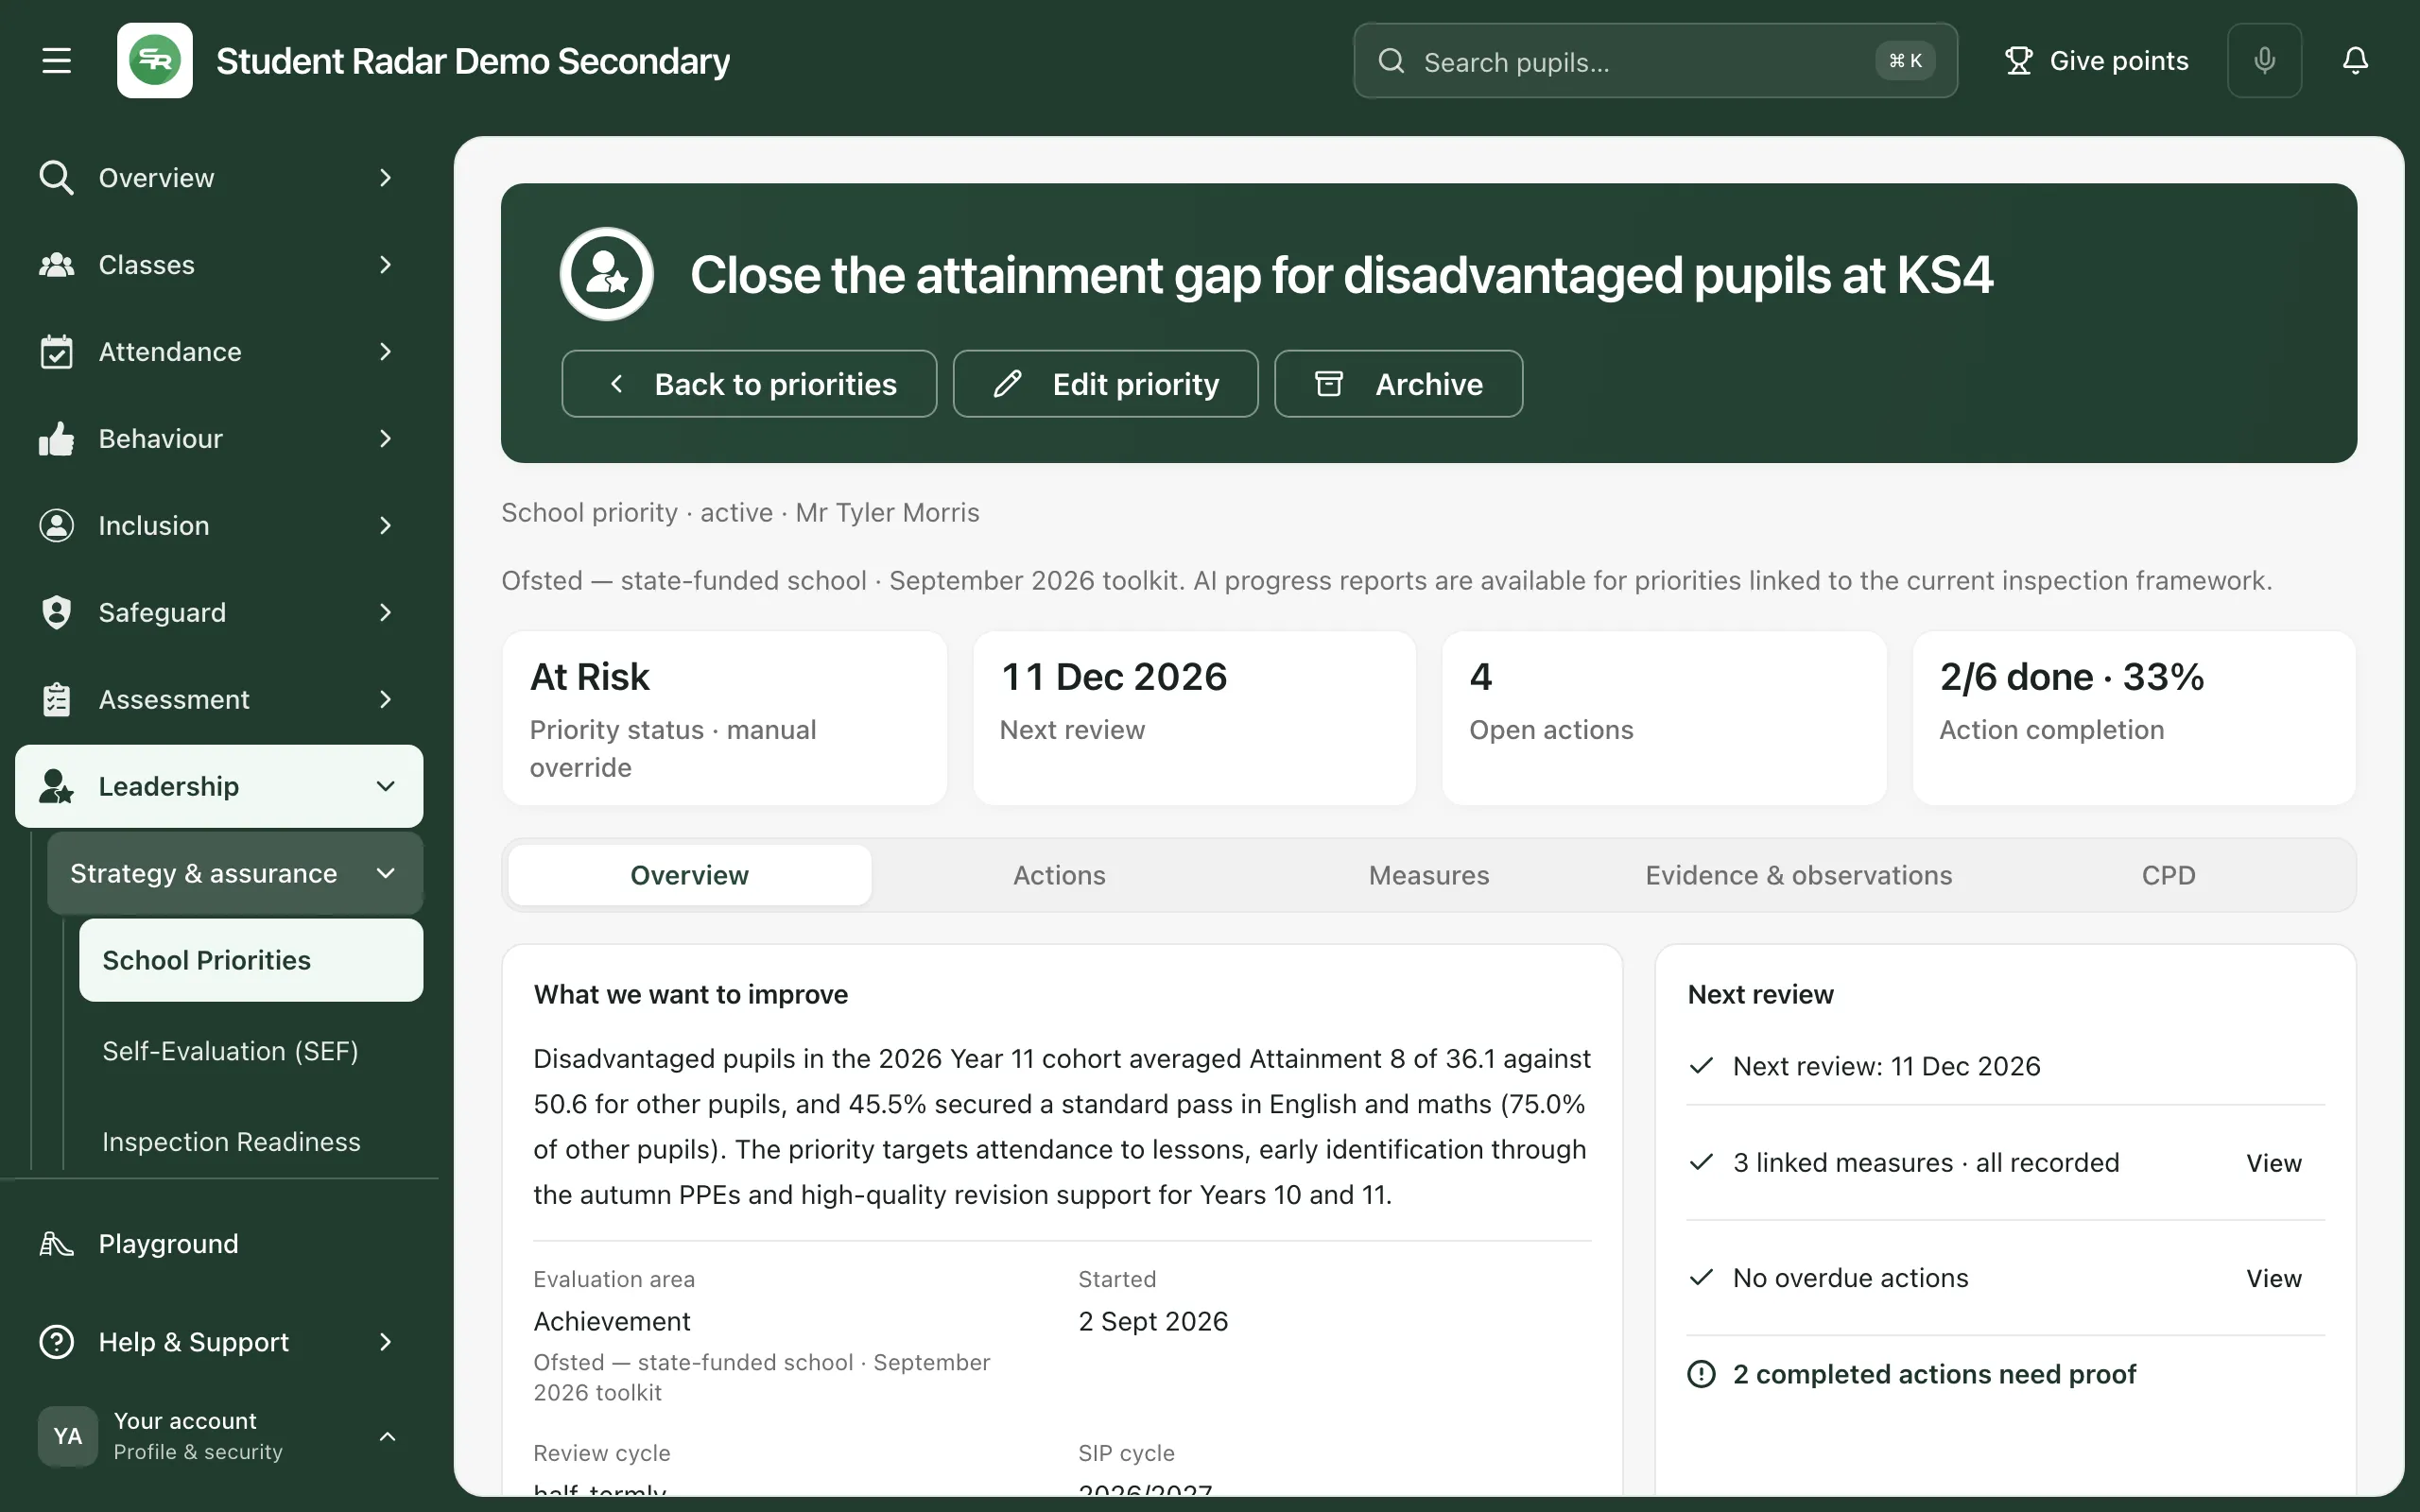Viewport: 2420px width, 1512px height.
Task: Click '2 completed actions need proof'
Action: click(x=1934, y=1374)
